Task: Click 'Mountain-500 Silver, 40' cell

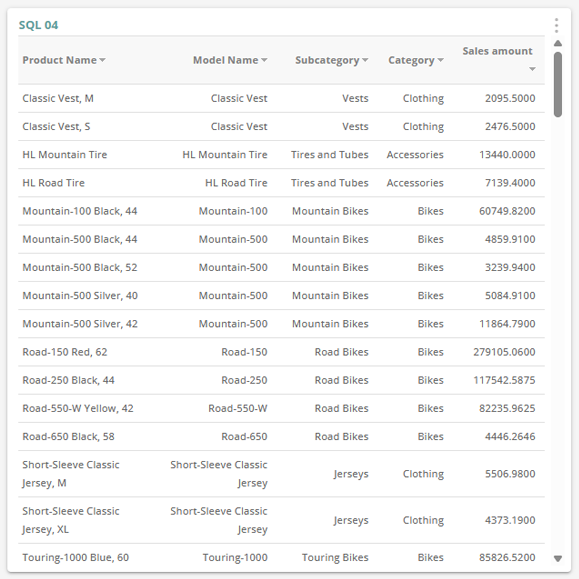Action: [x=80, y=295]
